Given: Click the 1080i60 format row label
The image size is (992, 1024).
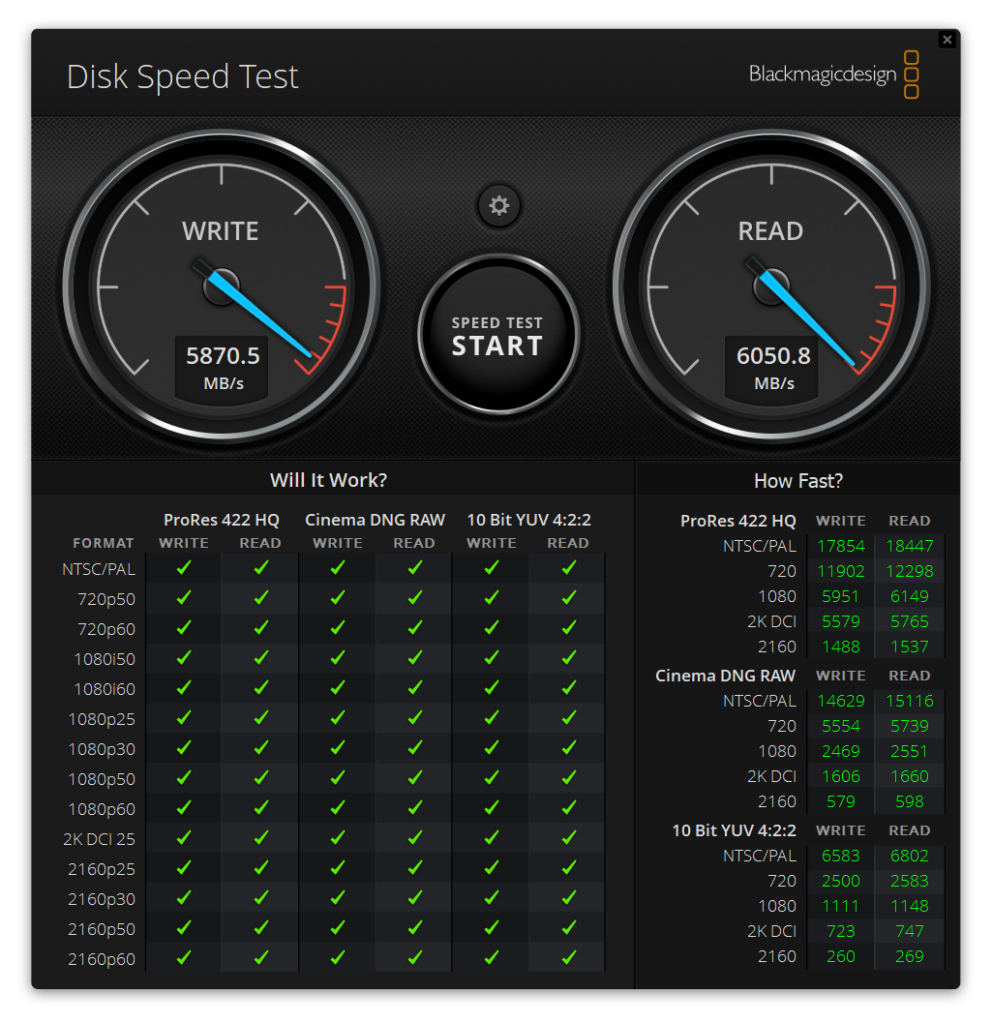Looking at the screenshot, I should (104, 689).
